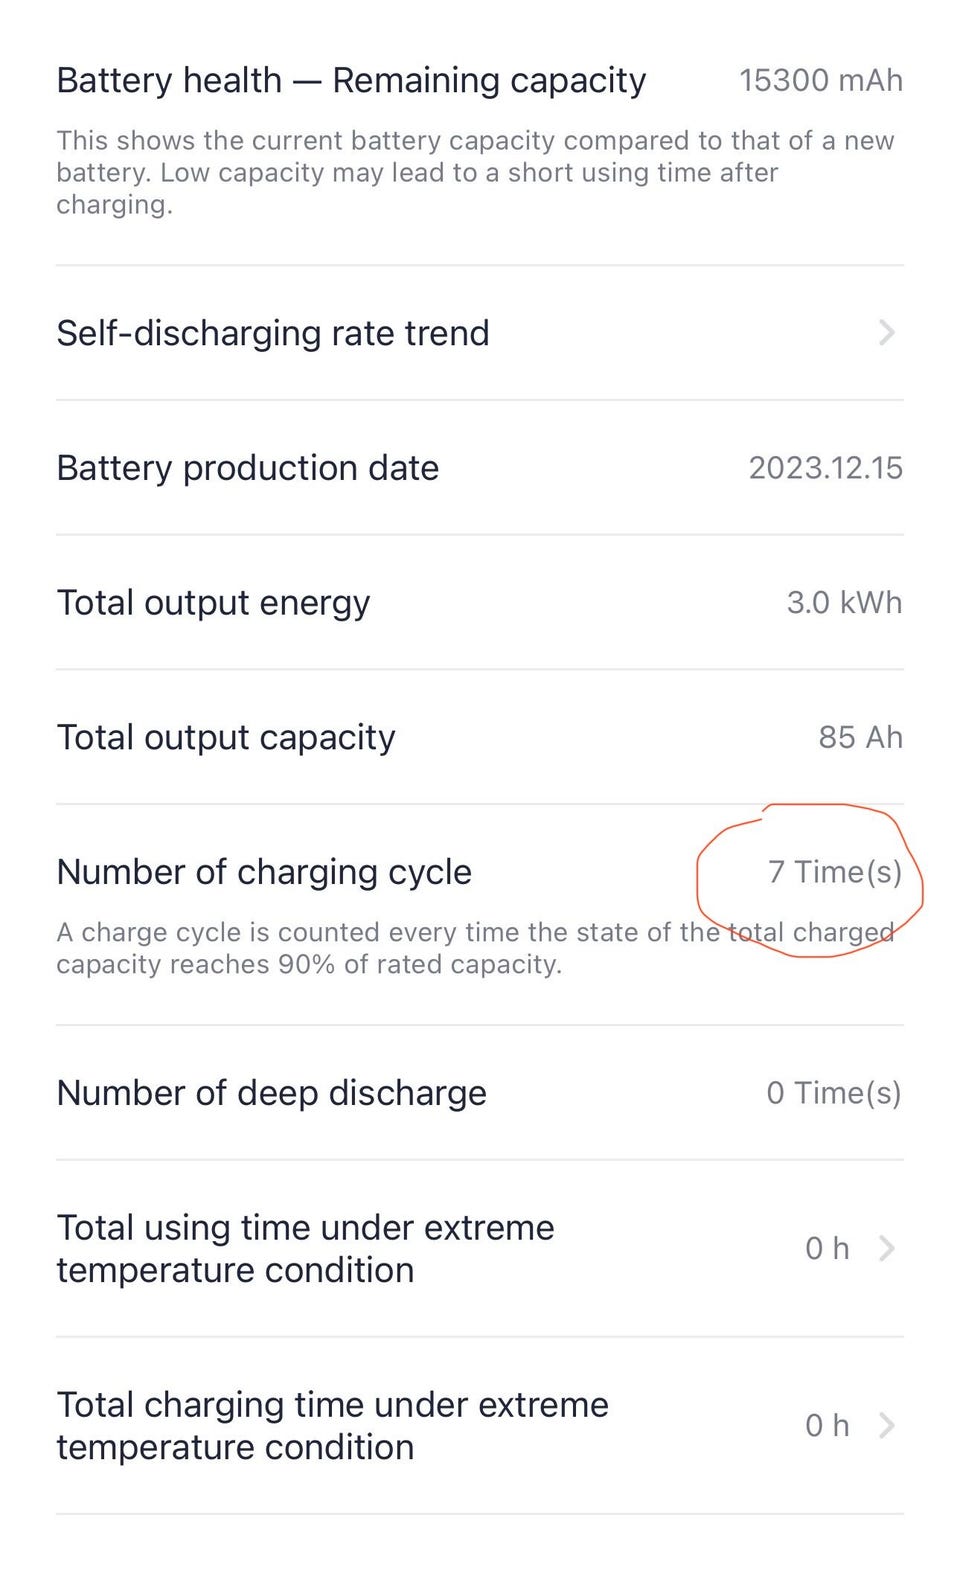
Task: Select the Total output energy label
Action: point(213,603)
